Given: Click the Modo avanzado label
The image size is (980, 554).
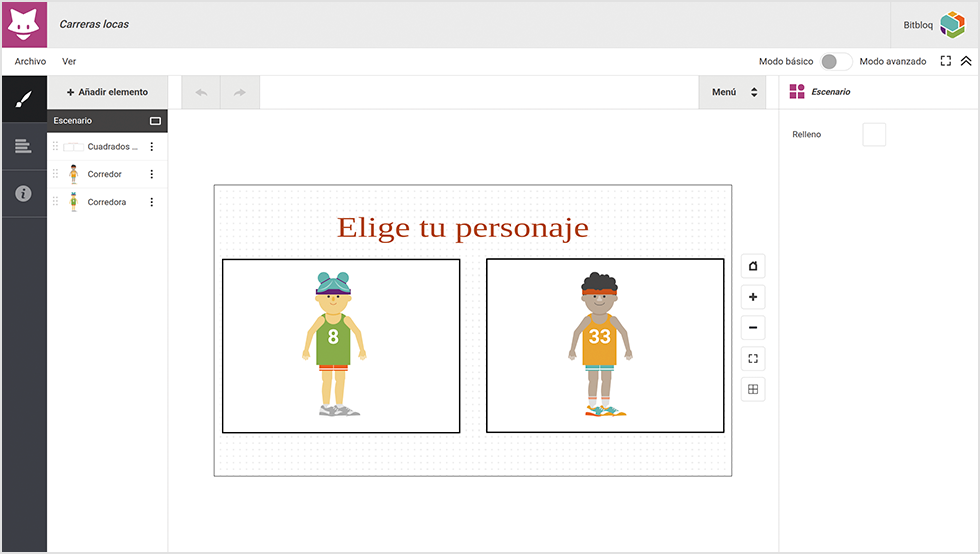Looking at the screenshot, I should [x=892, y=61].
